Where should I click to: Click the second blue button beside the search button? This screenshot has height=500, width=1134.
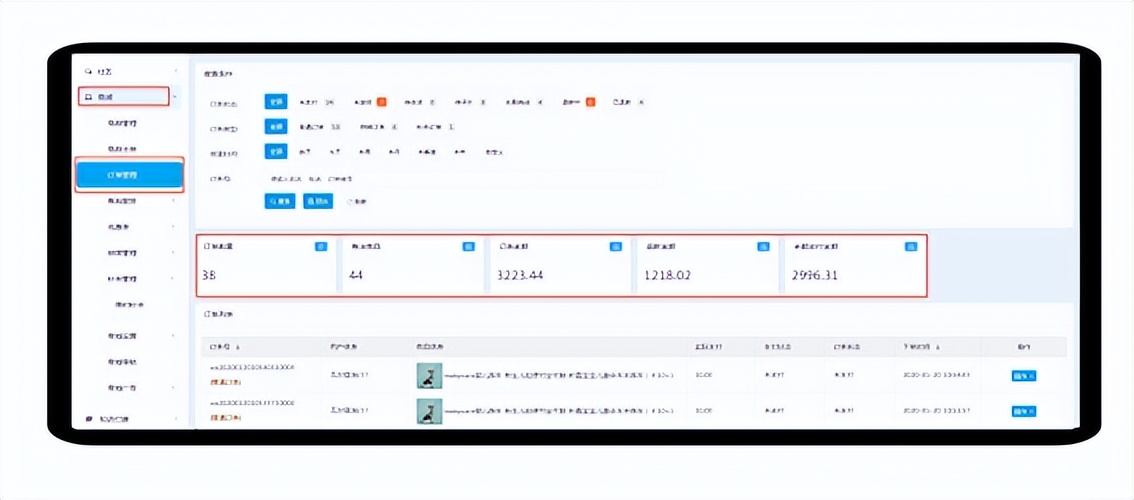point(317,201)
